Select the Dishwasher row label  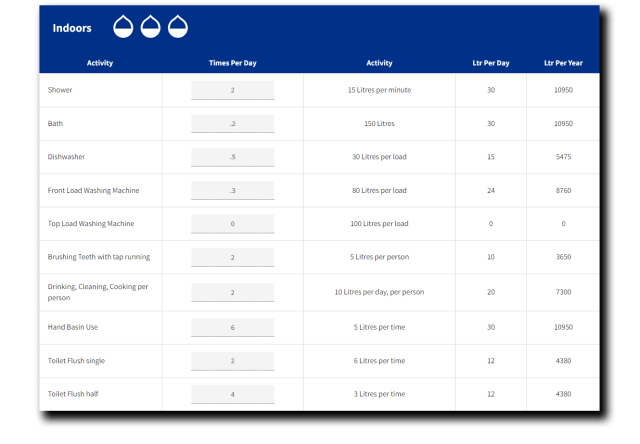[66, 157]
